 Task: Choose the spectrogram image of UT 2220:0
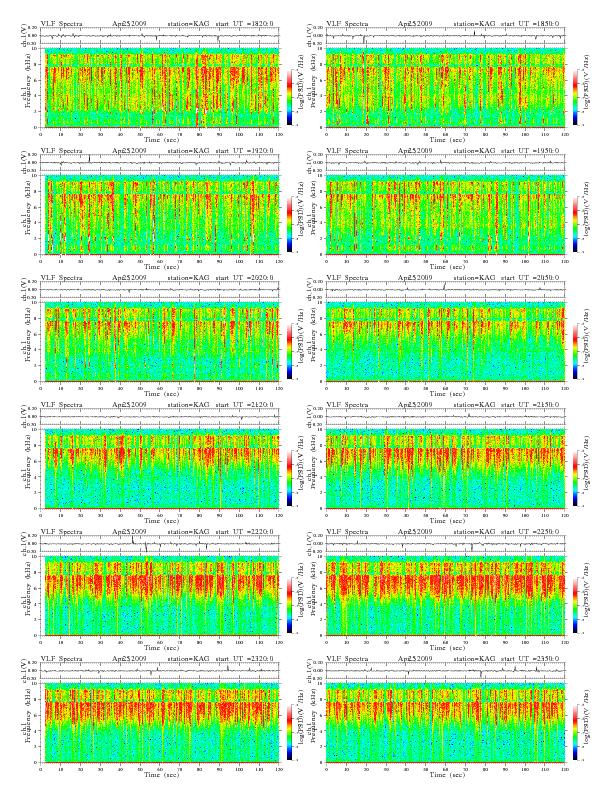pos(160,596)
